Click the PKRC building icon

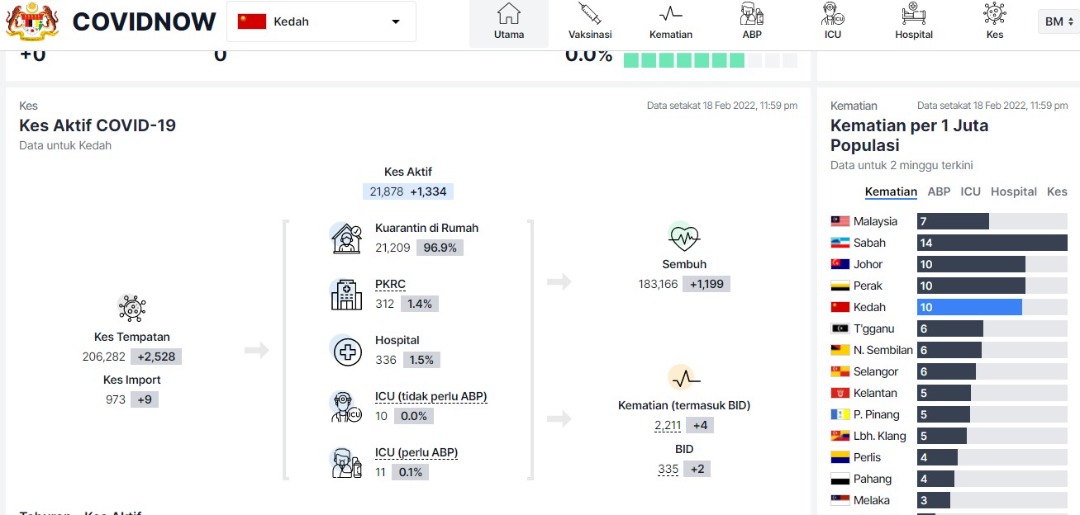tap(346, 295)
